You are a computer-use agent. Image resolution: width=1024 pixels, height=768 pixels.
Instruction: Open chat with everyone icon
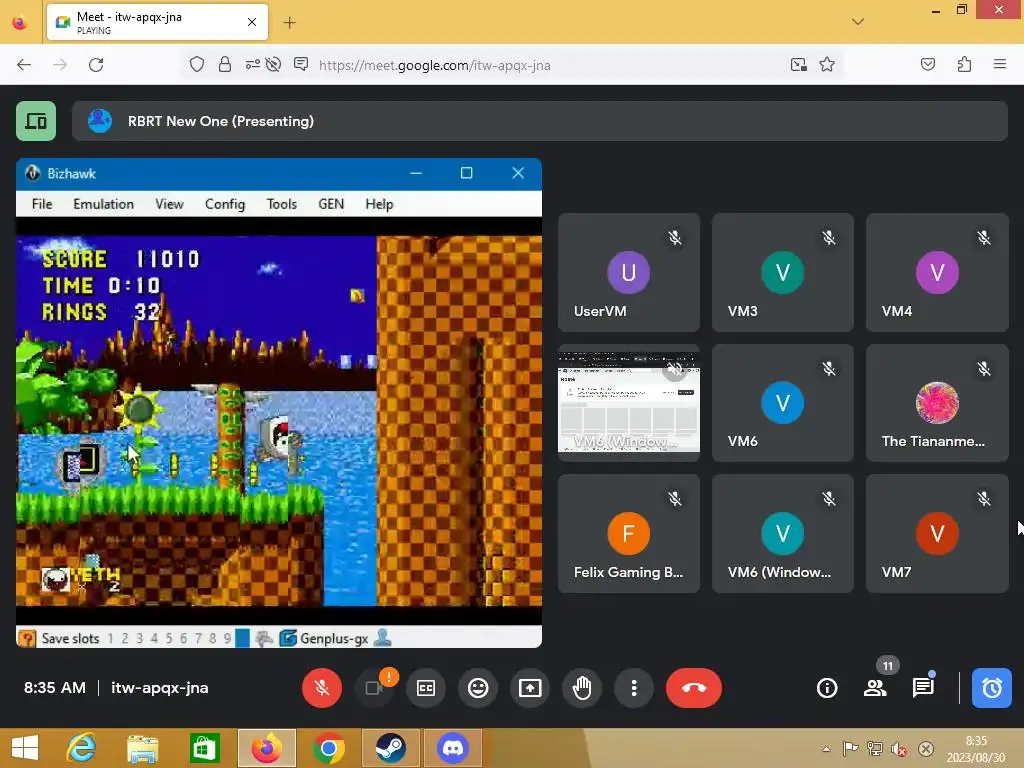click(x=923, y=688)
